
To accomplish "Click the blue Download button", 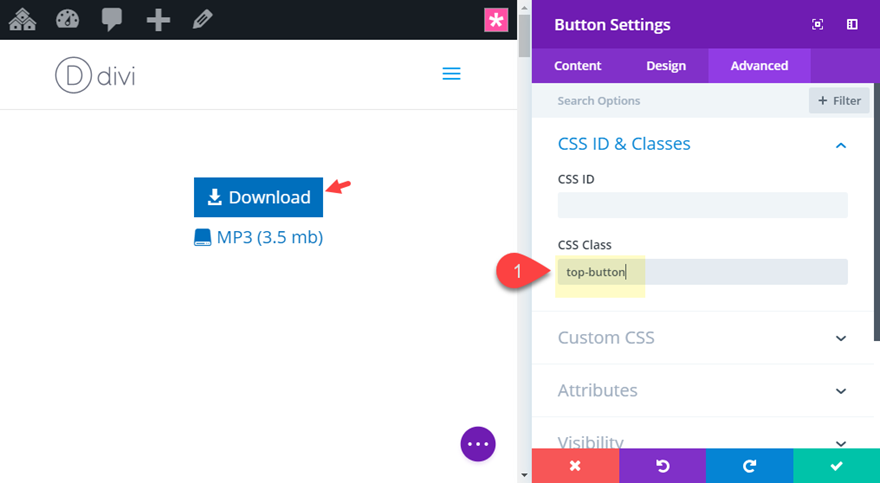I will (x=258, y=197).
